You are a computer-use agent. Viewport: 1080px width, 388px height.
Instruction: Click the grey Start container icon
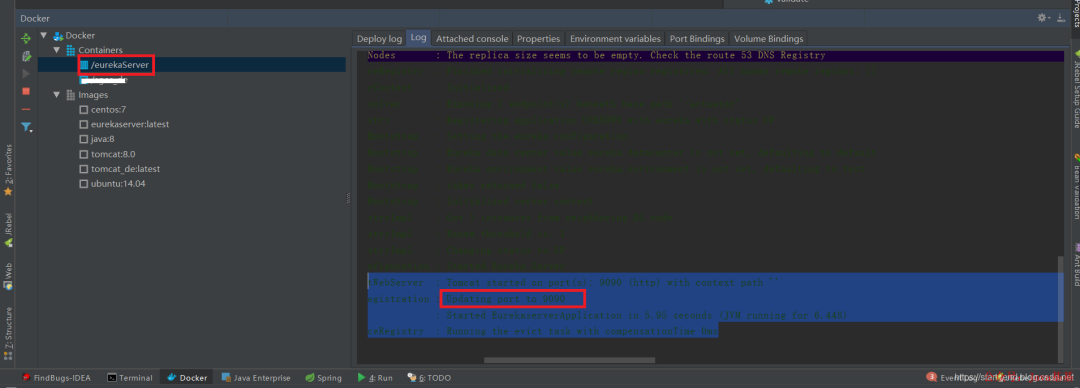pyautogui.click(x=26, y=73)
